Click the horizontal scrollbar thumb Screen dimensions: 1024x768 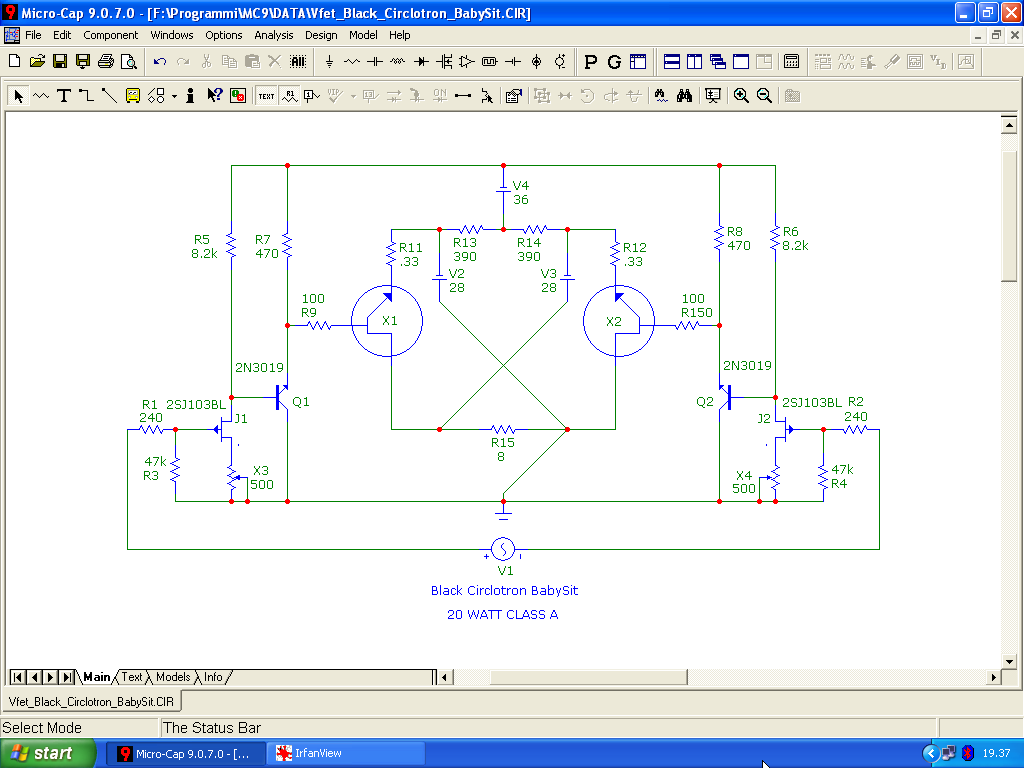[588, 677]
